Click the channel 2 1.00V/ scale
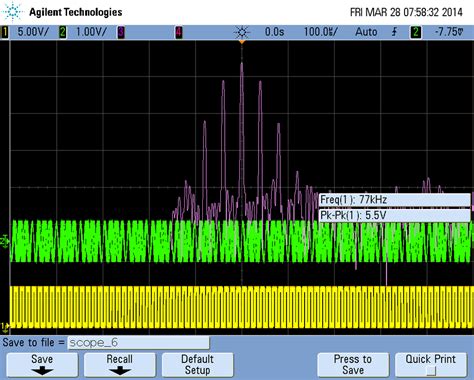Image resolution: width=474 pixels, height=380 pixels. point(91,32)
